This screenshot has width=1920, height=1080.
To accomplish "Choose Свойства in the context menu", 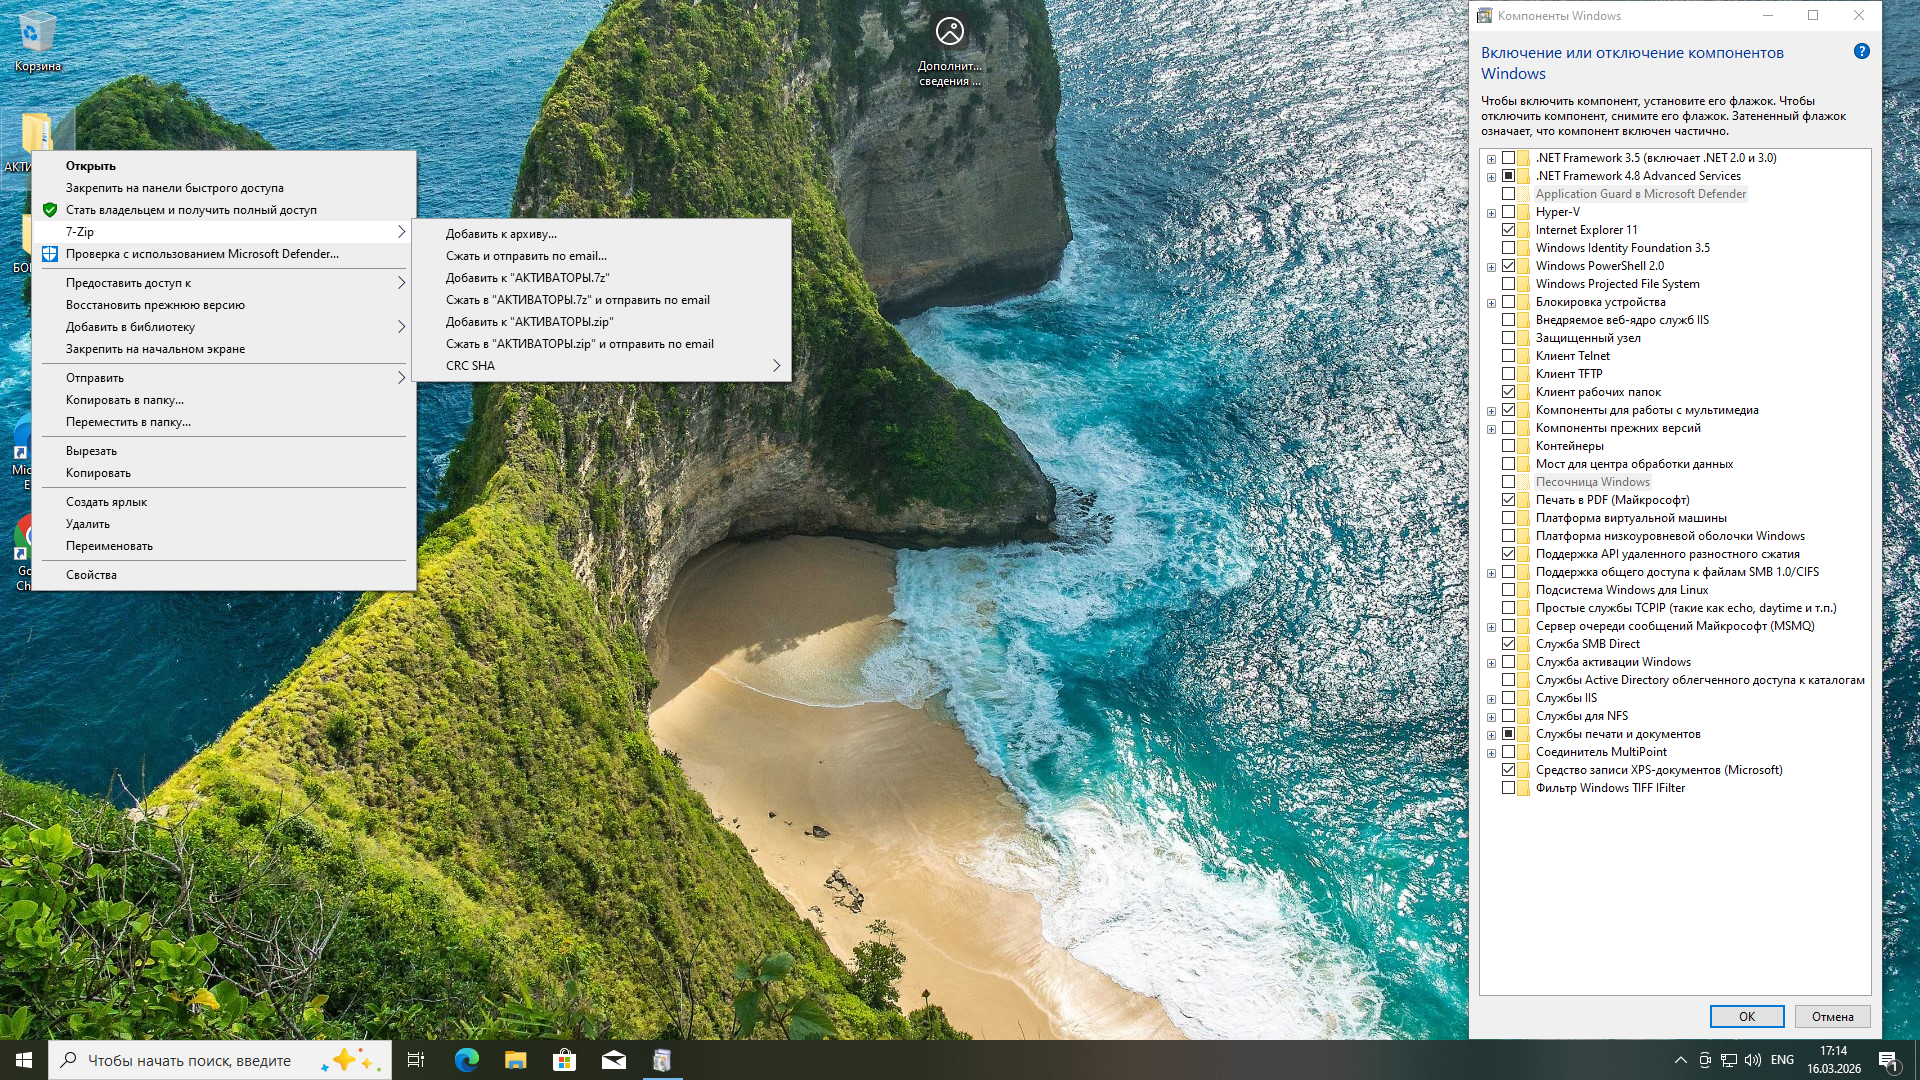I will [x=91, y=575].
